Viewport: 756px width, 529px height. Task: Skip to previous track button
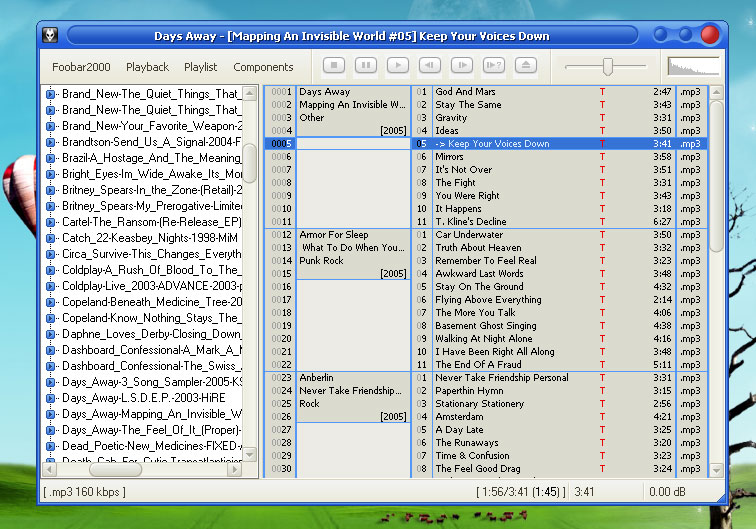(x=430, y=66)
